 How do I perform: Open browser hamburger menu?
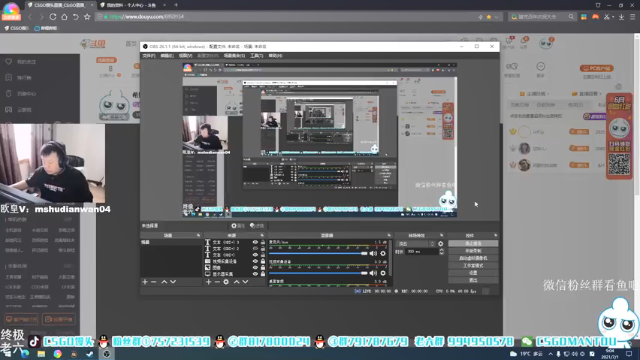pos(632,17)
